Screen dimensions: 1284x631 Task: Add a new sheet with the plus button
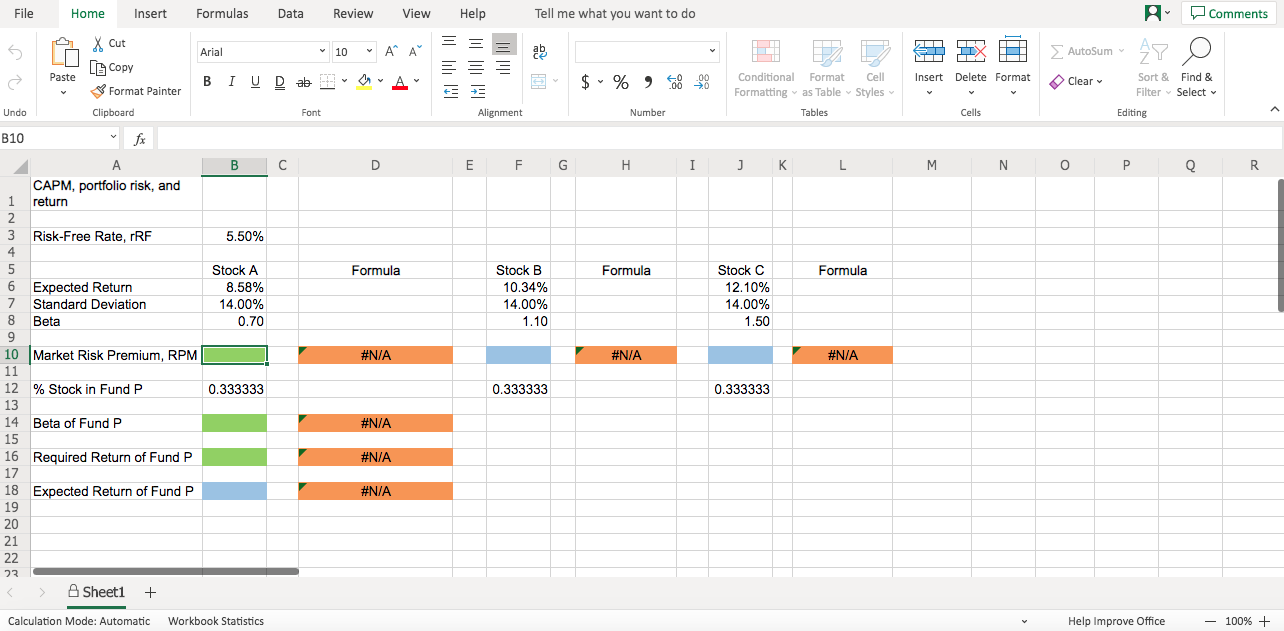point(150,592)
